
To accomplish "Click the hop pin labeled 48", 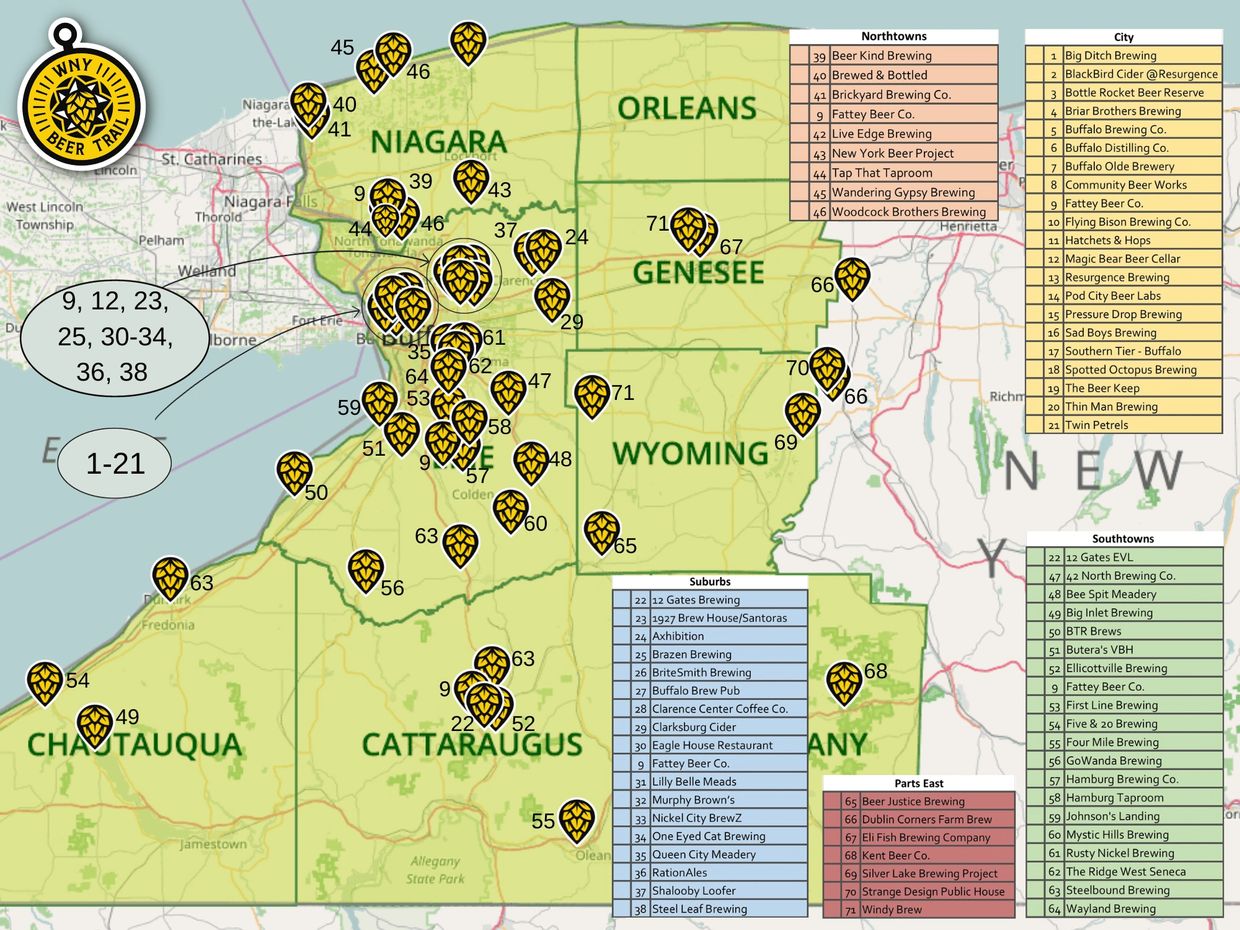I will (x=531, y=463).
